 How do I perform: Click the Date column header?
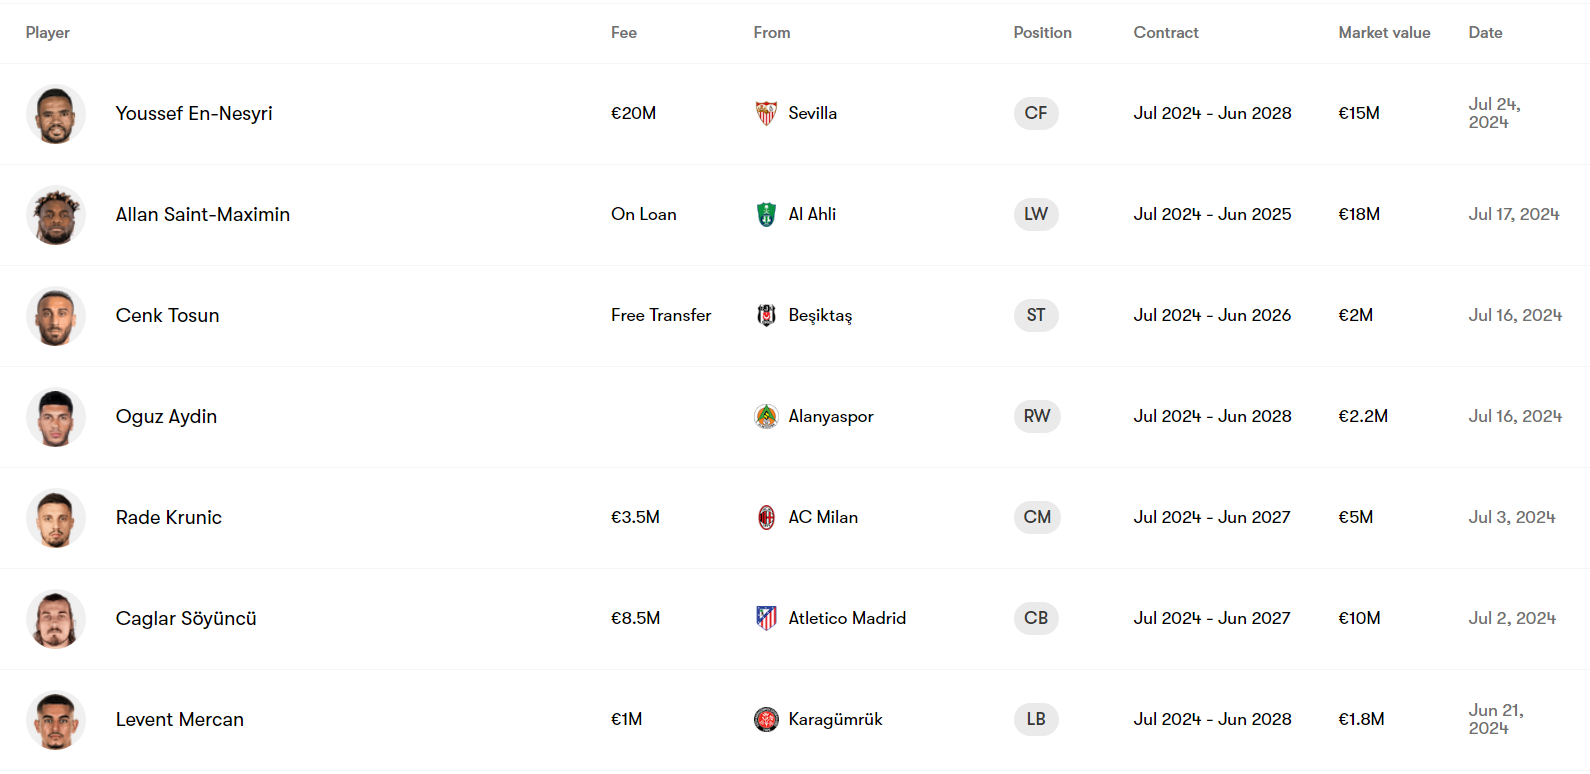click(1485, 33)
